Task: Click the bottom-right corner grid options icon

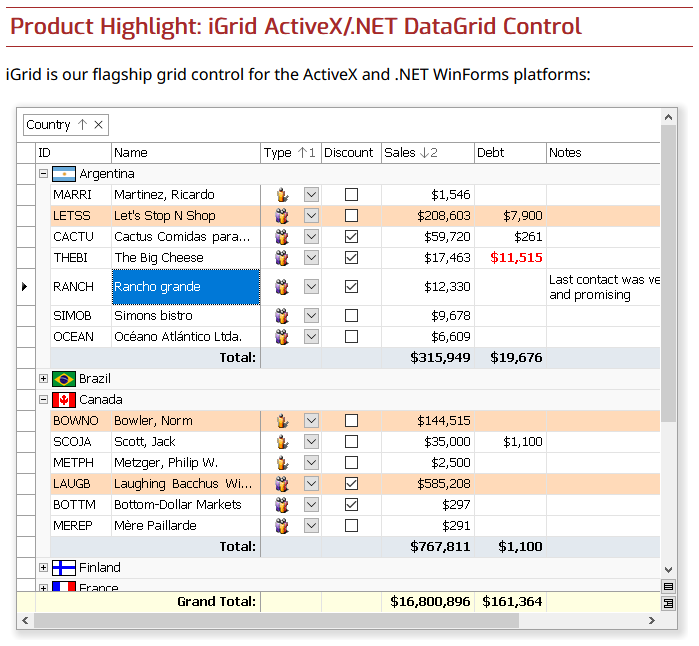Action: tap(668, 604)
